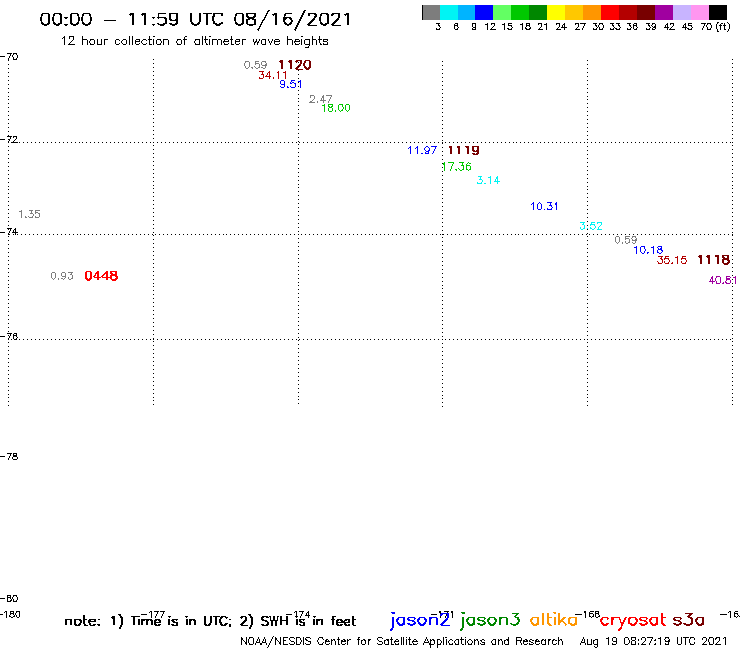Click the title '00:00 – 11:59 UTC 08/16/2021'

195,19
